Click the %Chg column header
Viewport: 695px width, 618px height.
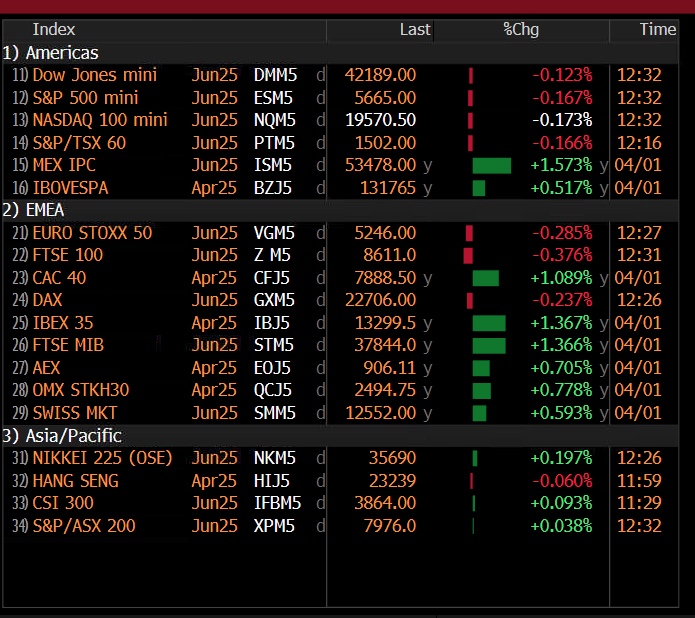coord(521,30)
